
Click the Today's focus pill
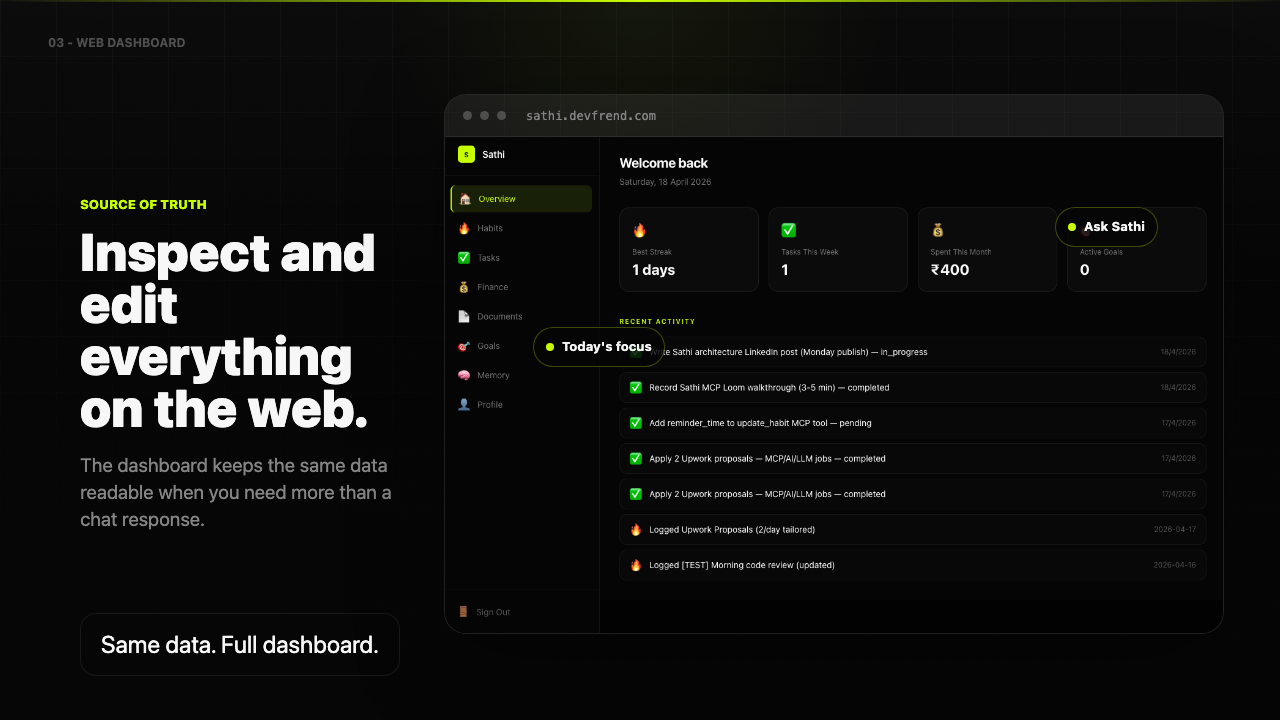(599, 347)
